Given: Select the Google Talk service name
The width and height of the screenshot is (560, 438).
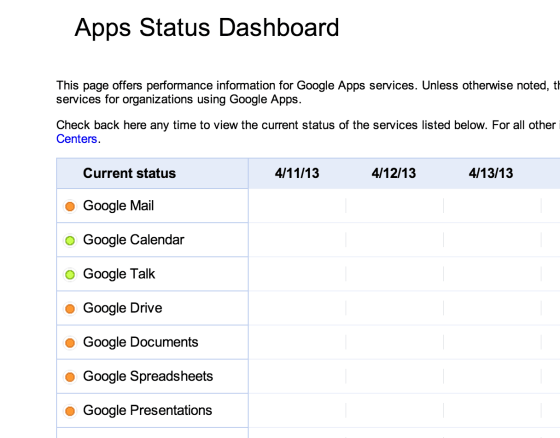Looking at the screenshot, I should (119, 274).
